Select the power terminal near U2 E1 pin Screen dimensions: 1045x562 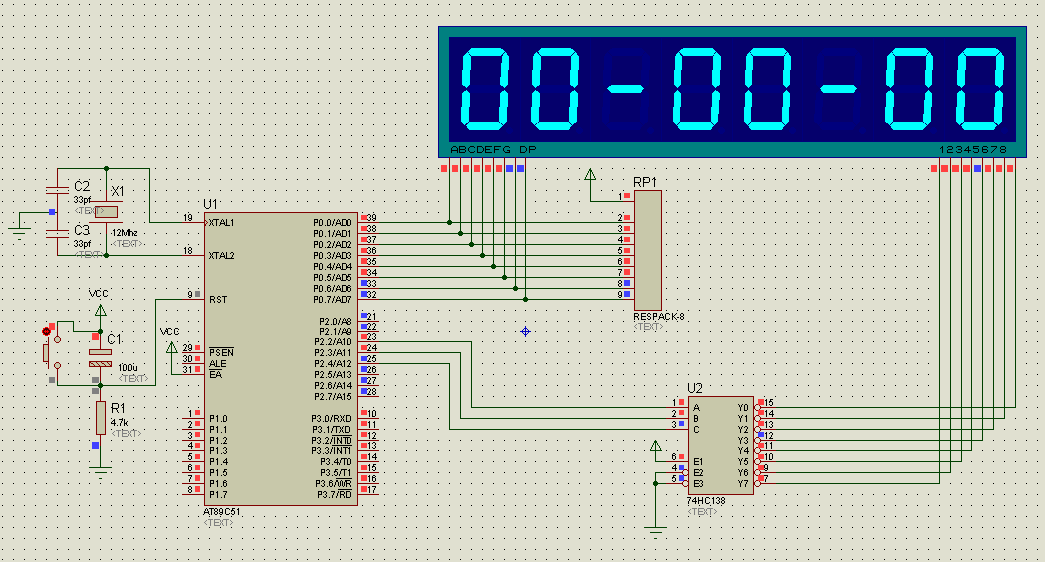click(x=655, y=446)
